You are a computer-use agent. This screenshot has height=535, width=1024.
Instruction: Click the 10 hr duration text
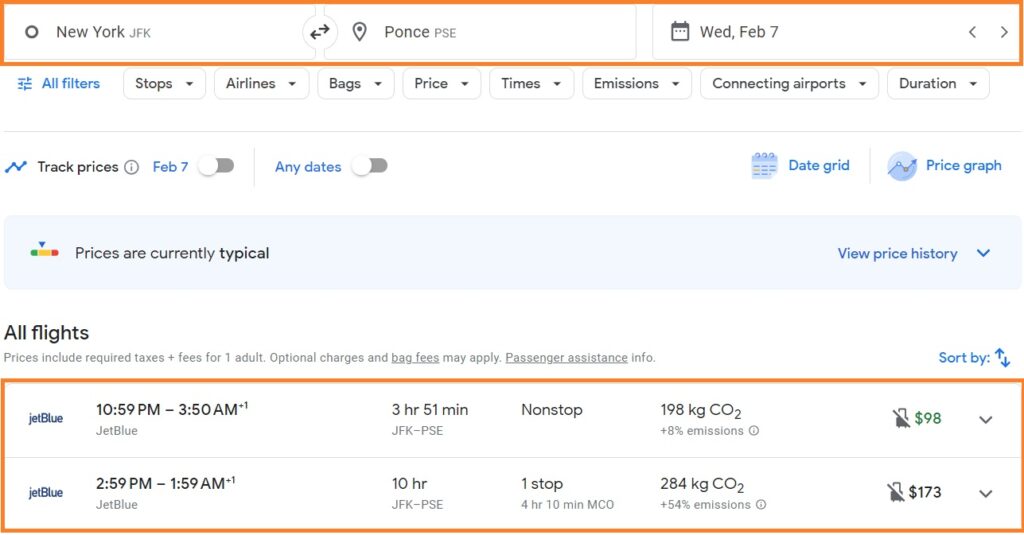coord(409,483)
